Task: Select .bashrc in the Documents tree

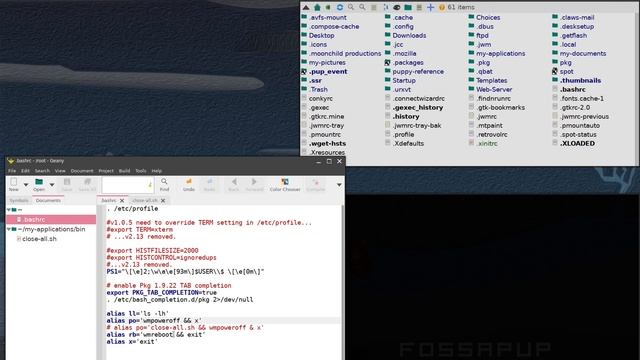Action: click(51, 220)
